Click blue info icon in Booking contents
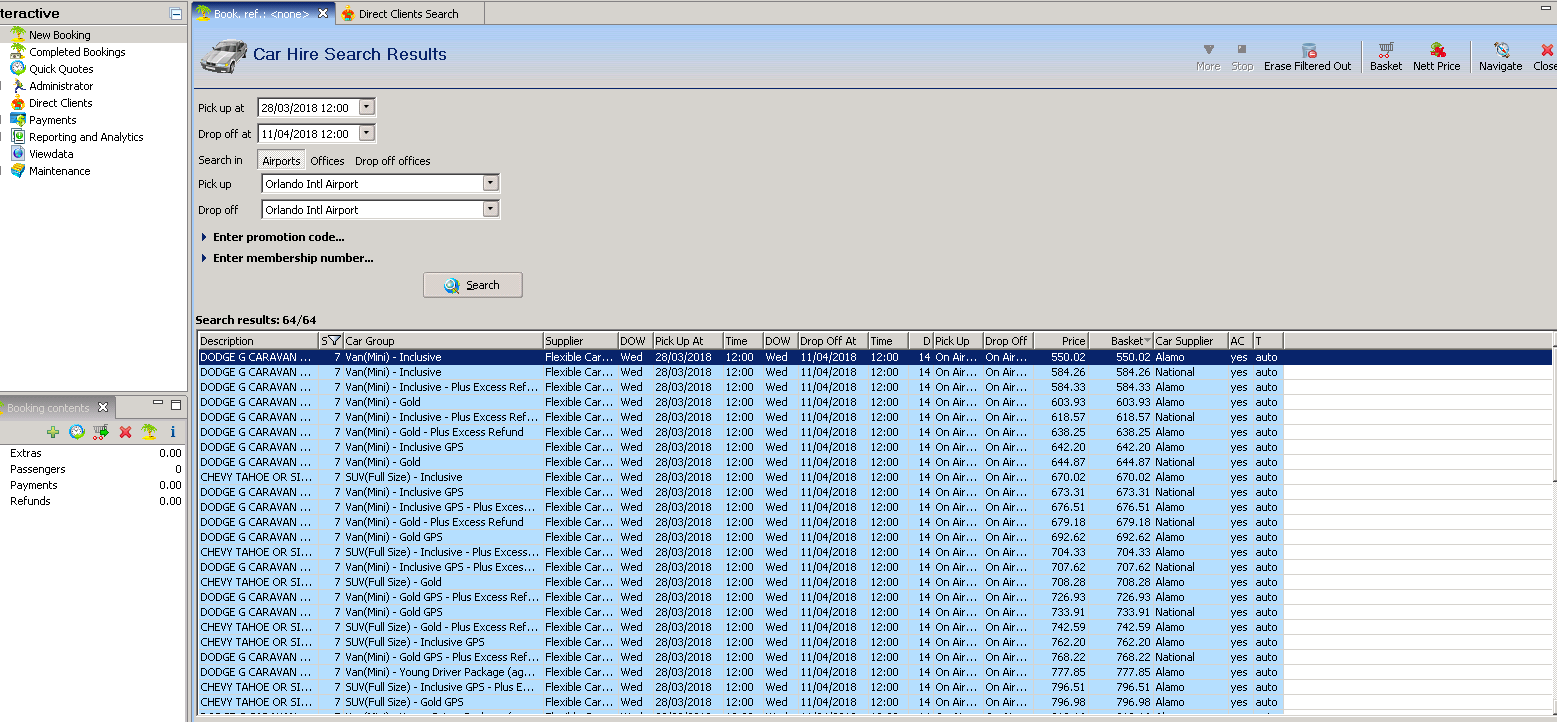The width and height of the screenshot is (1557, 722). pyautogui.click(x=172, y=432)
